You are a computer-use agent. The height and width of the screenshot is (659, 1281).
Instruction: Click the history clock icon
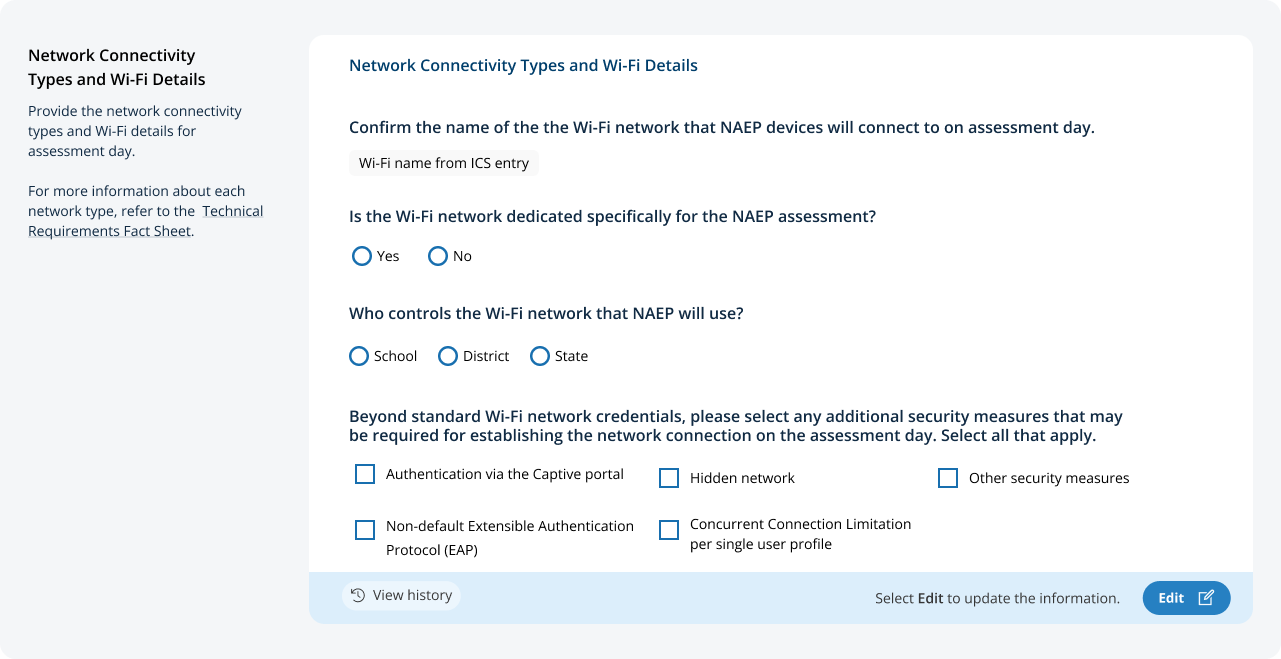[x=358, y=596]
